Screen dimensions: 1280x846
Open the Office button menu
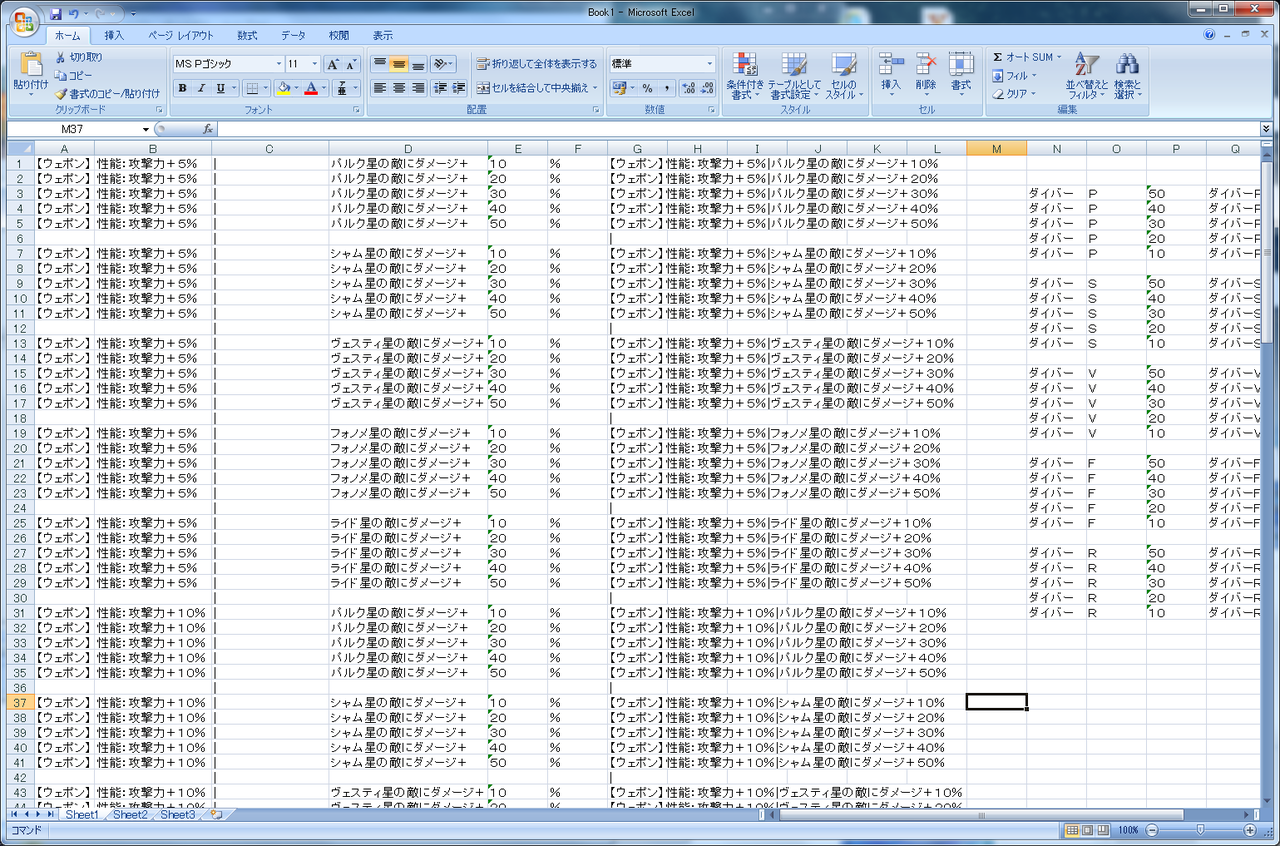pyautogui.click(x=23, y=20)
